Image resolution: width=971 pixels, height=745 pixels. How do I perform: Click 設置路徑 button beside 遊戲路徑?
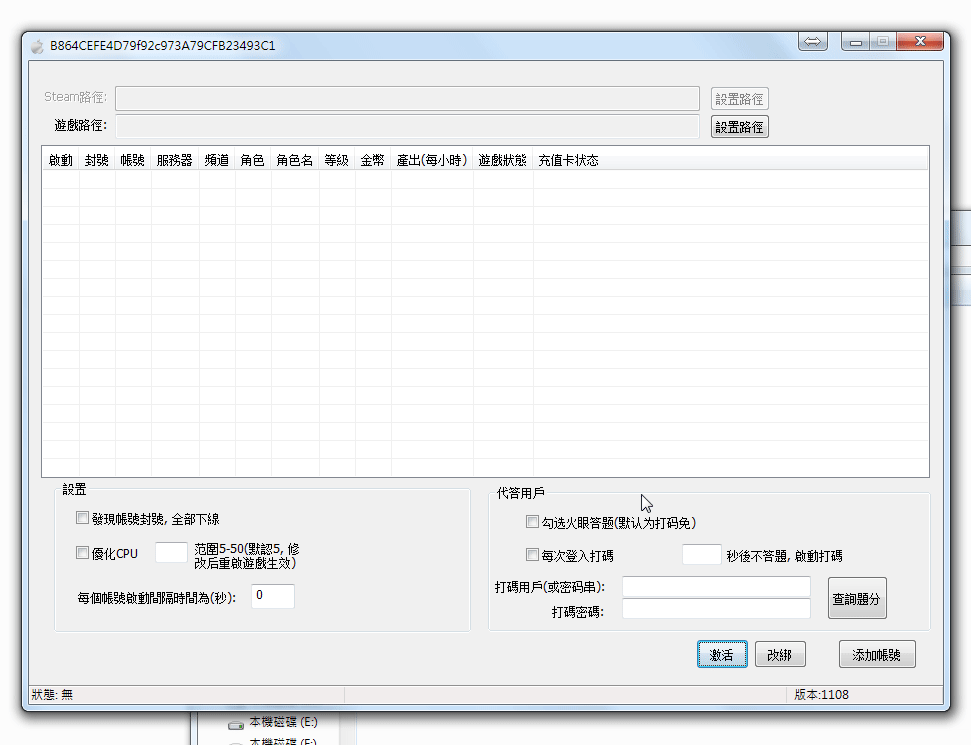coord(739,127)
